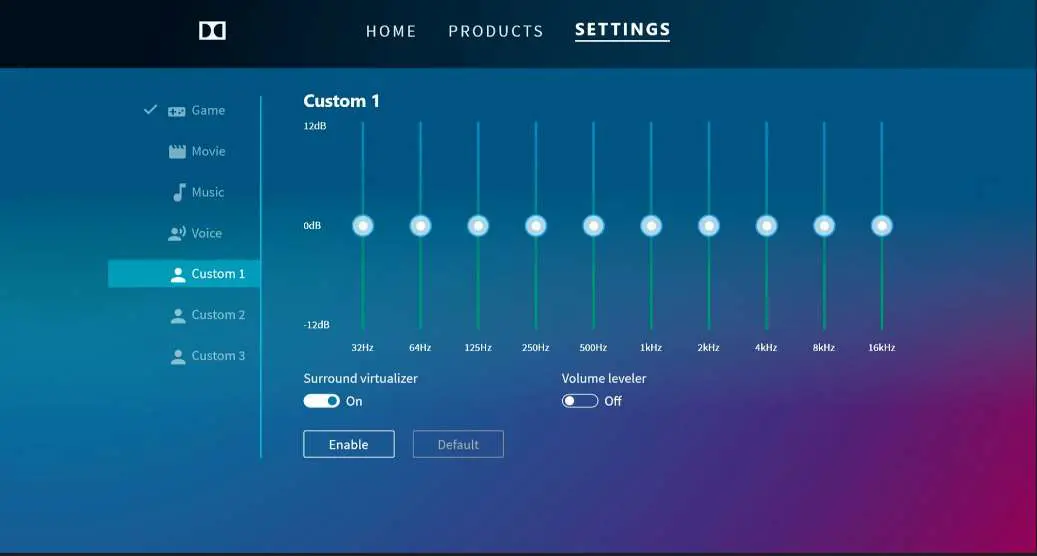The height and width of the screenshot is (556, 1037).
Task: Click the 500Hz equalizer slider knob
Action: coord(593,226)
